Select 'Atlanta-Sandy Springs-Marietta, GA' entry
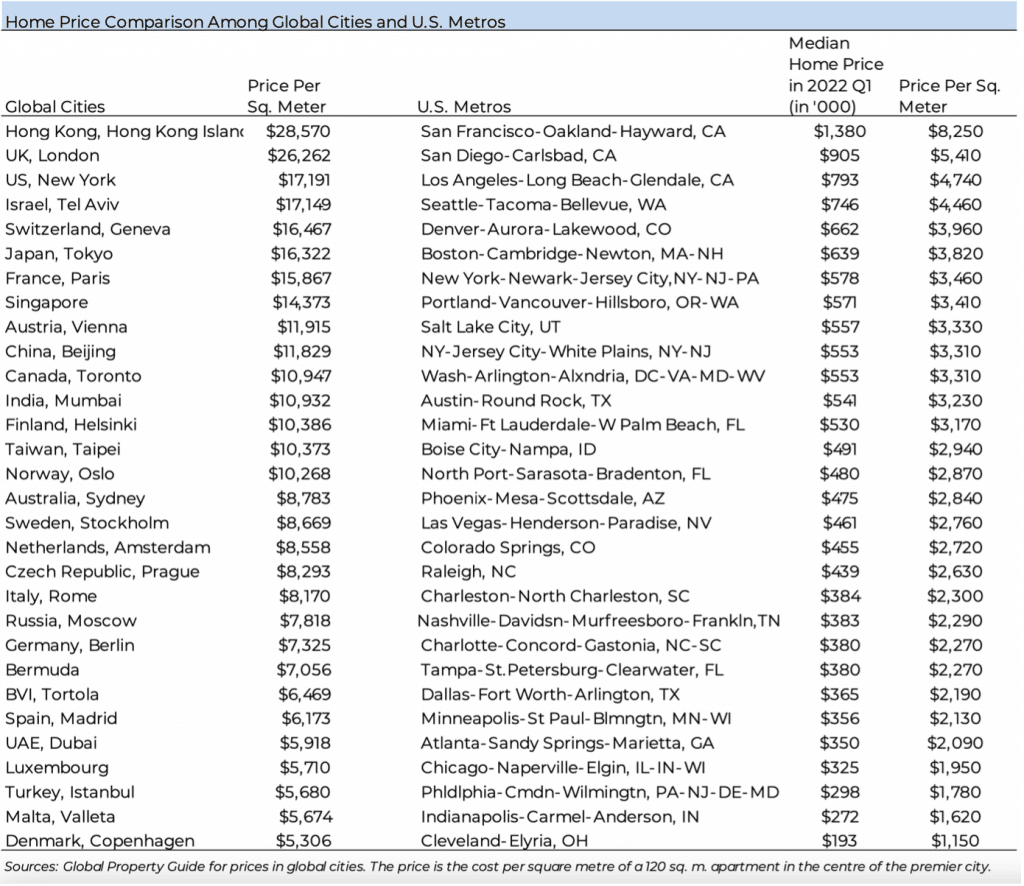The image size is (1024, 886). (x=568, y=744)
